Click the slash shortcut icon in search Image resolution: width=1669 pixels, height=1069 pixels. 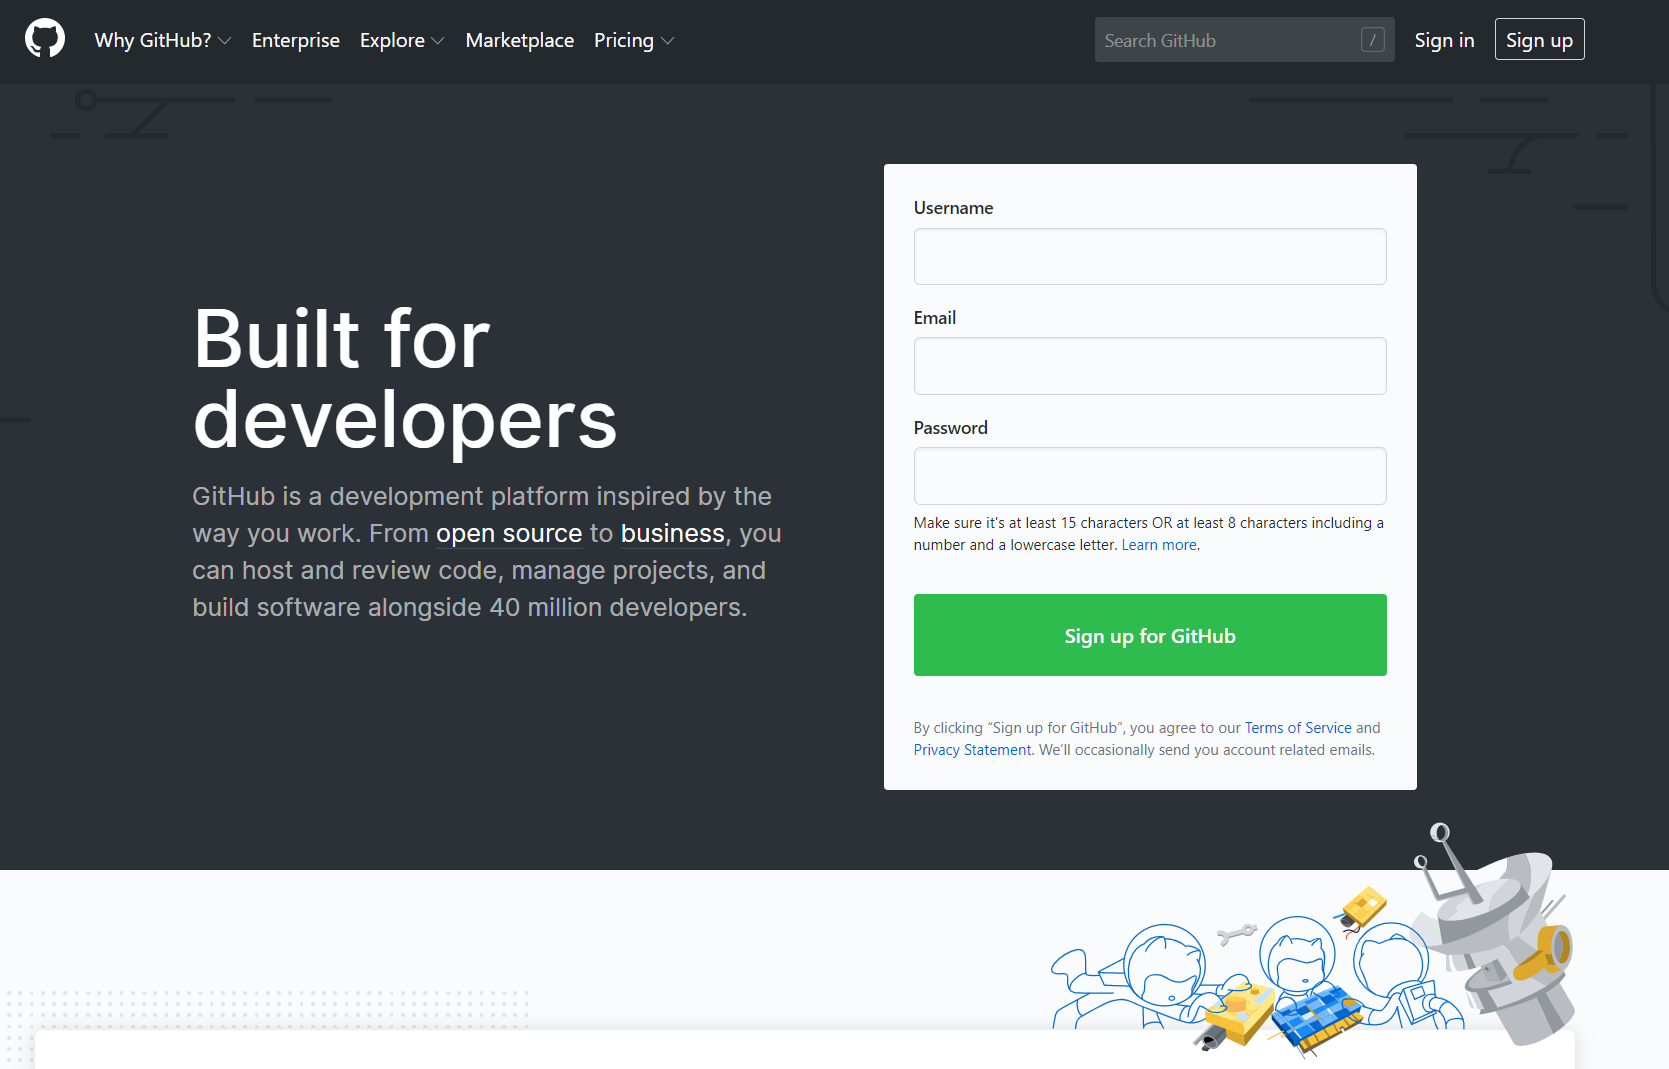[x=1372, y=40]
